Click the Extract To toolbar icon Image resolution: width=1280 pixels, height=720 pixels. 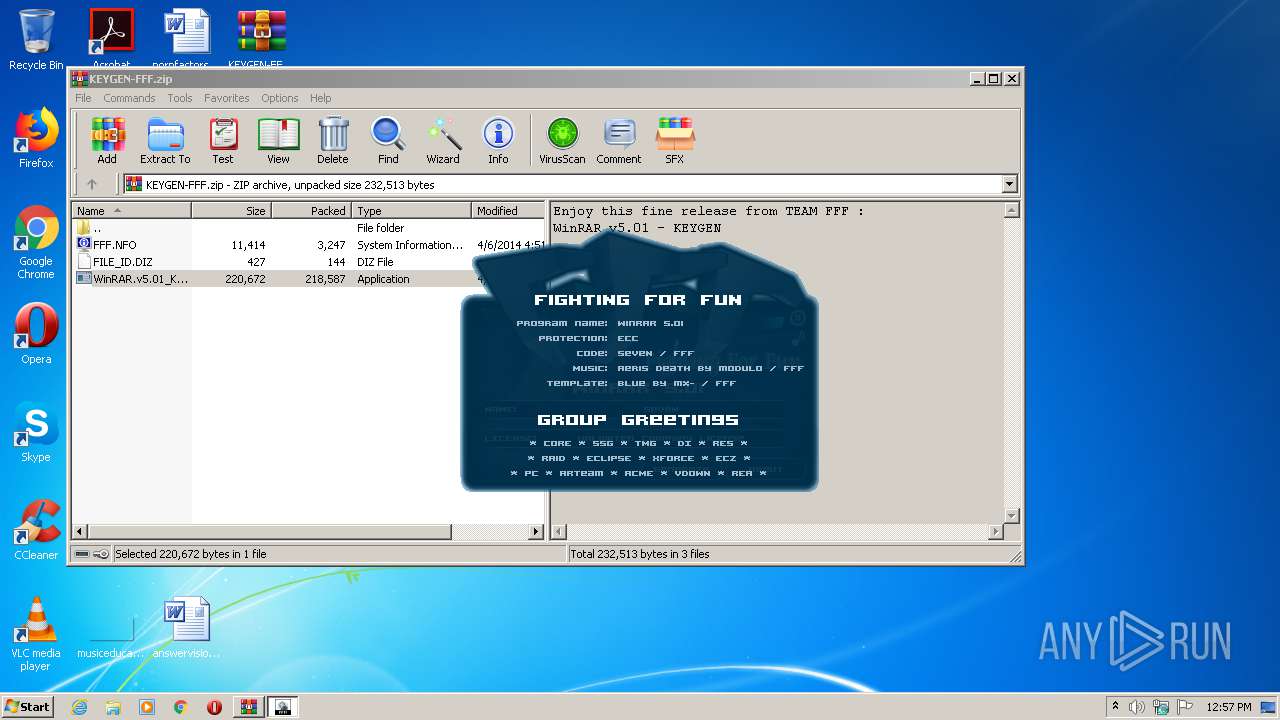(165, 140)
